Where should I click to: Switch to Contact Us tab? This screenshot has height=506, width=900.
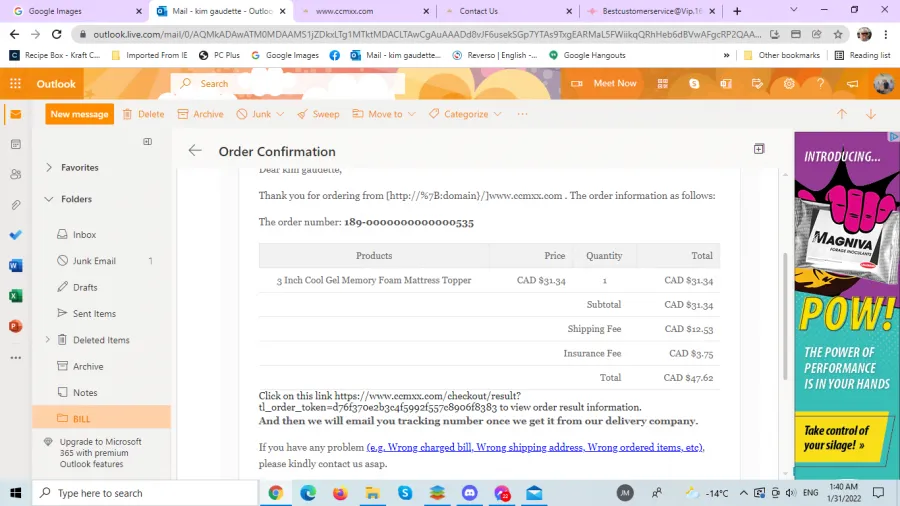tap(507, 11)
